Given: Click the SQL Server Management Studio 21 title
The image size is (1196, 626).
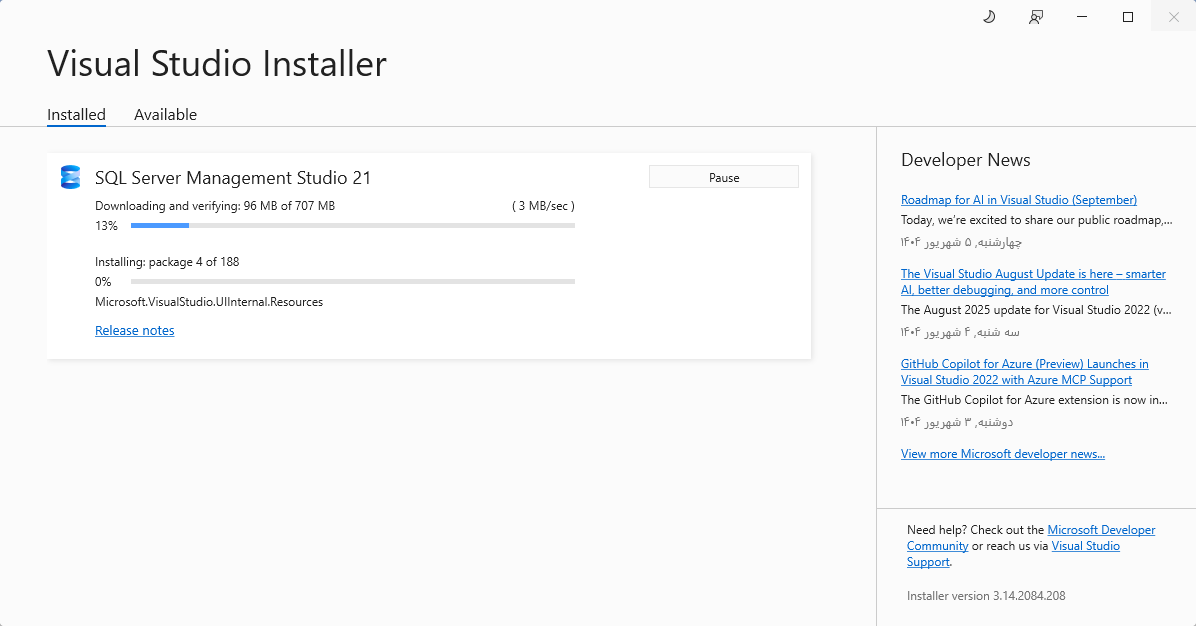Looking at the screenshot, I should [x=232, y=177].
